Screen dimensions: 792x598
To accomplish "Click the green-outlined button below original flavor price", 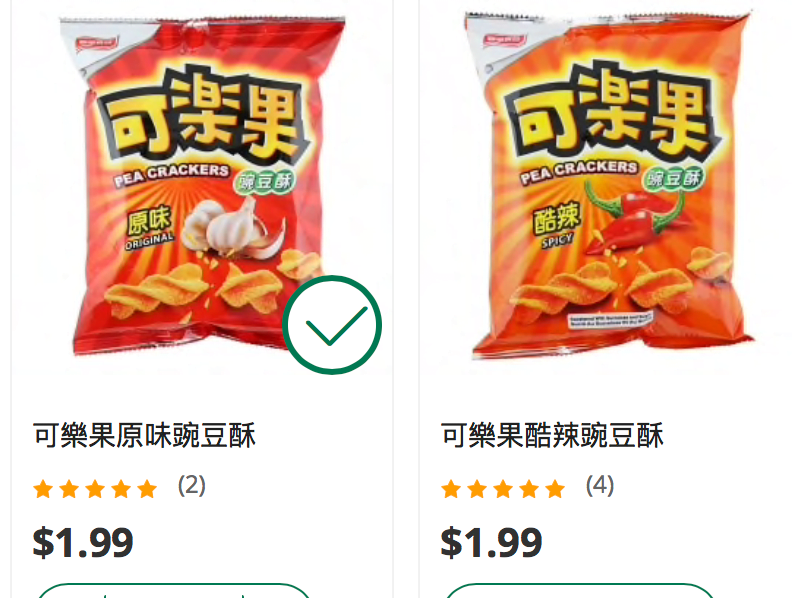I will coord(173,591).
